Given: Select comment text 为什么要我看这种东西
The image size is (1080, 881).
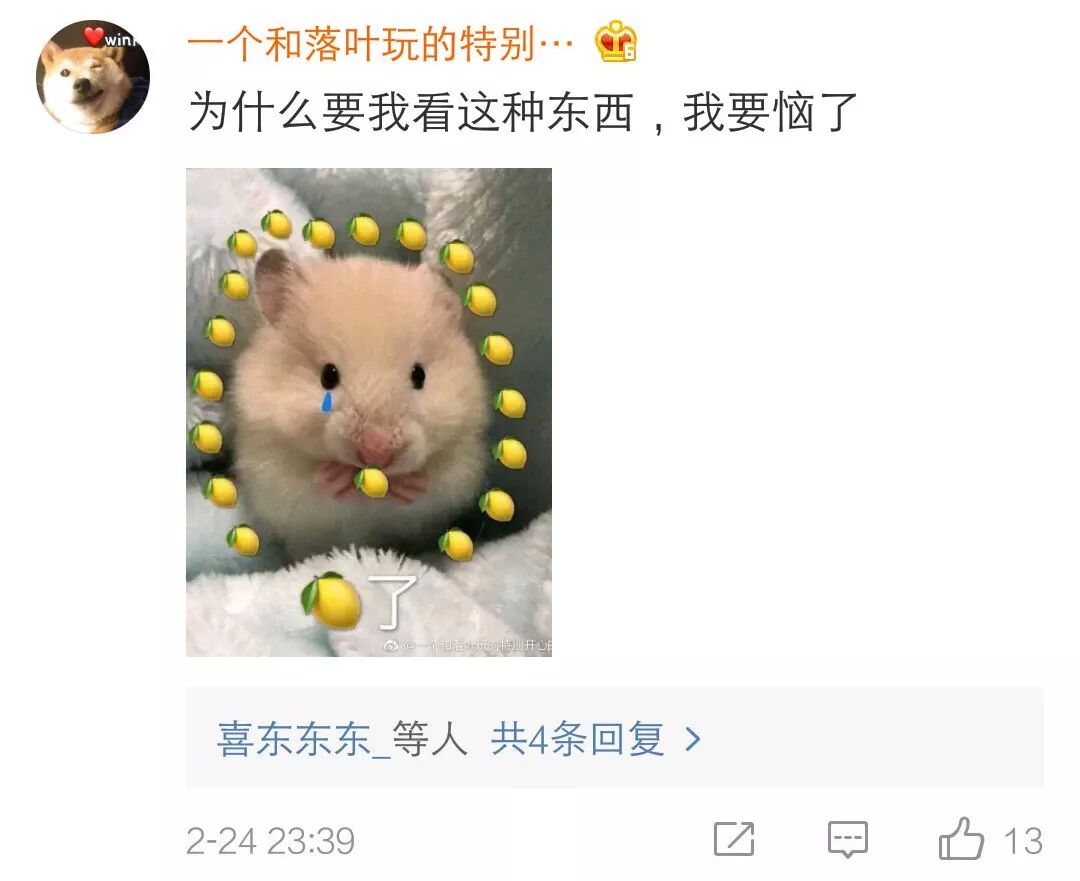Looking at the screenshot, I should [x=411, y=112].
